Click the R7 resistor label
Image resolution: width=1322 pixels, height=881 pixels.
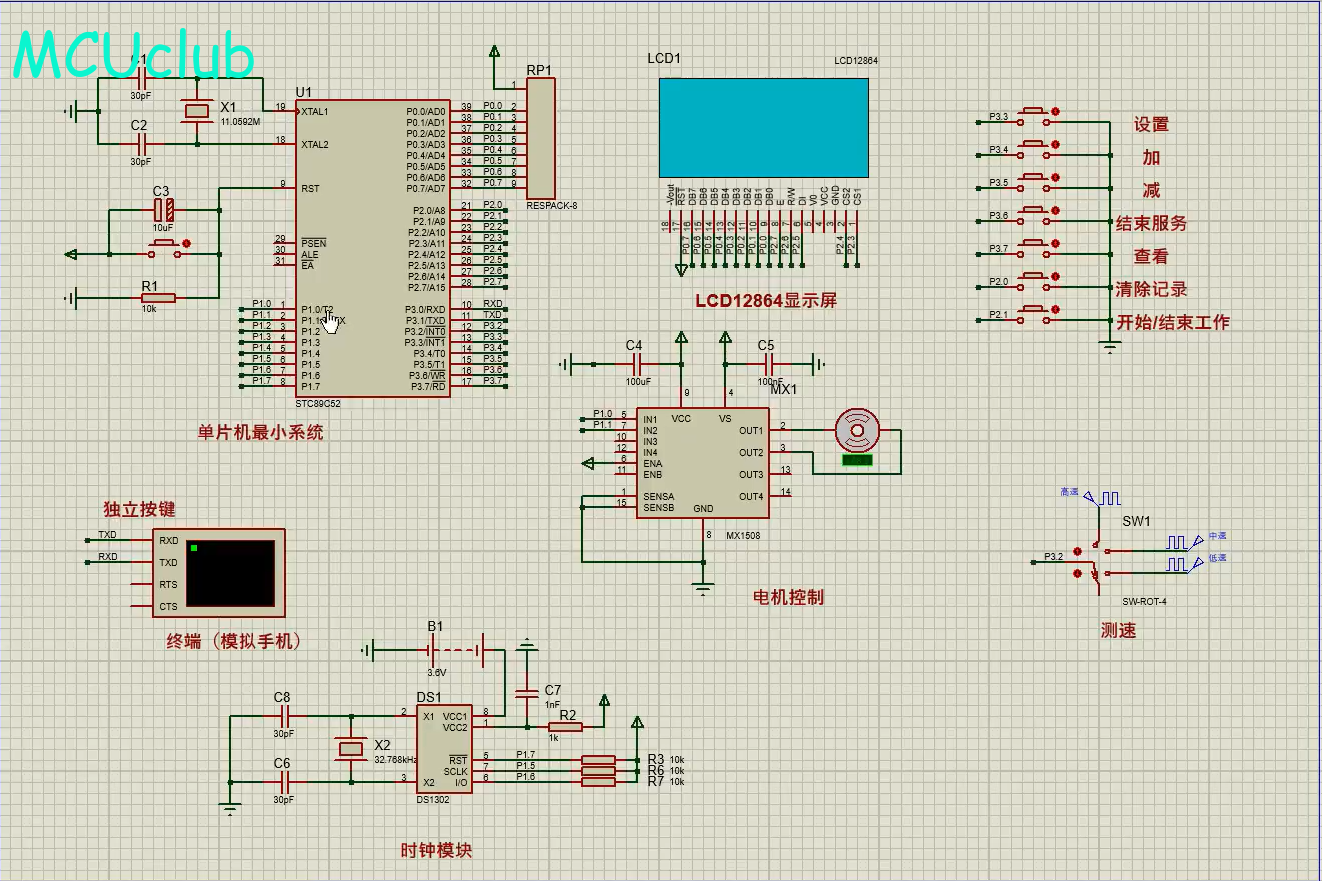(x=656, y=781)
